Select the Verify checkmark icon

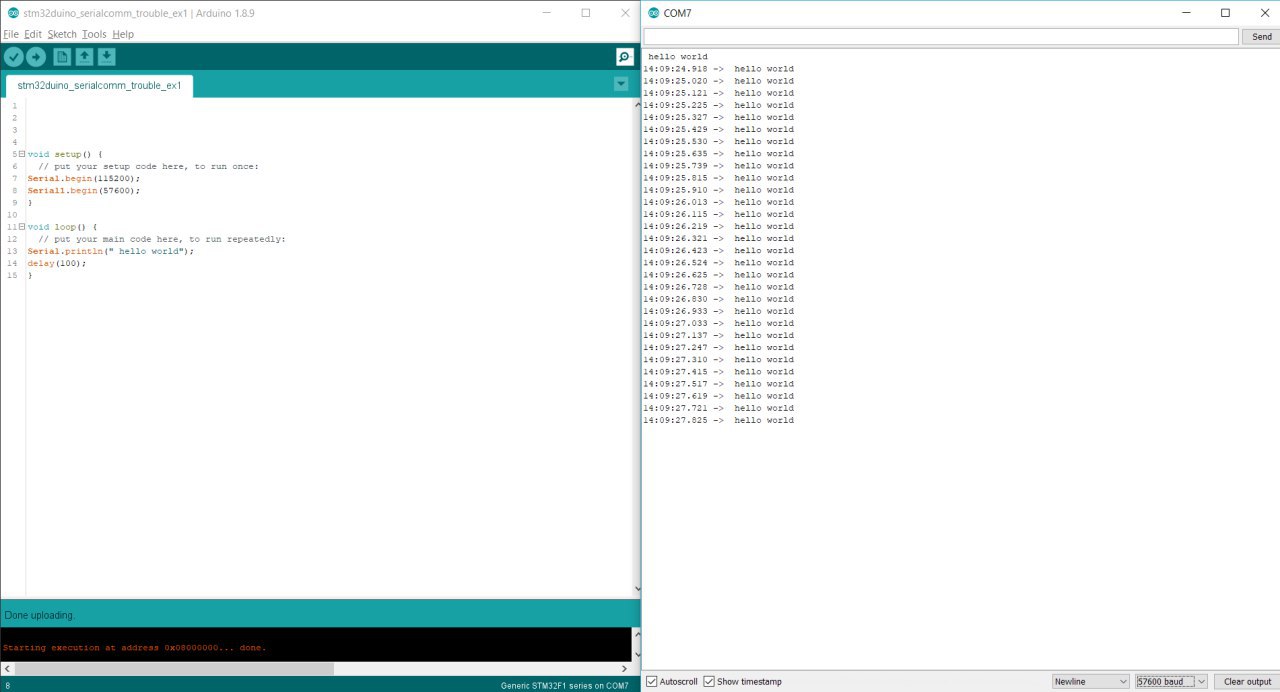pyautogui.click(x=13, y=57)
